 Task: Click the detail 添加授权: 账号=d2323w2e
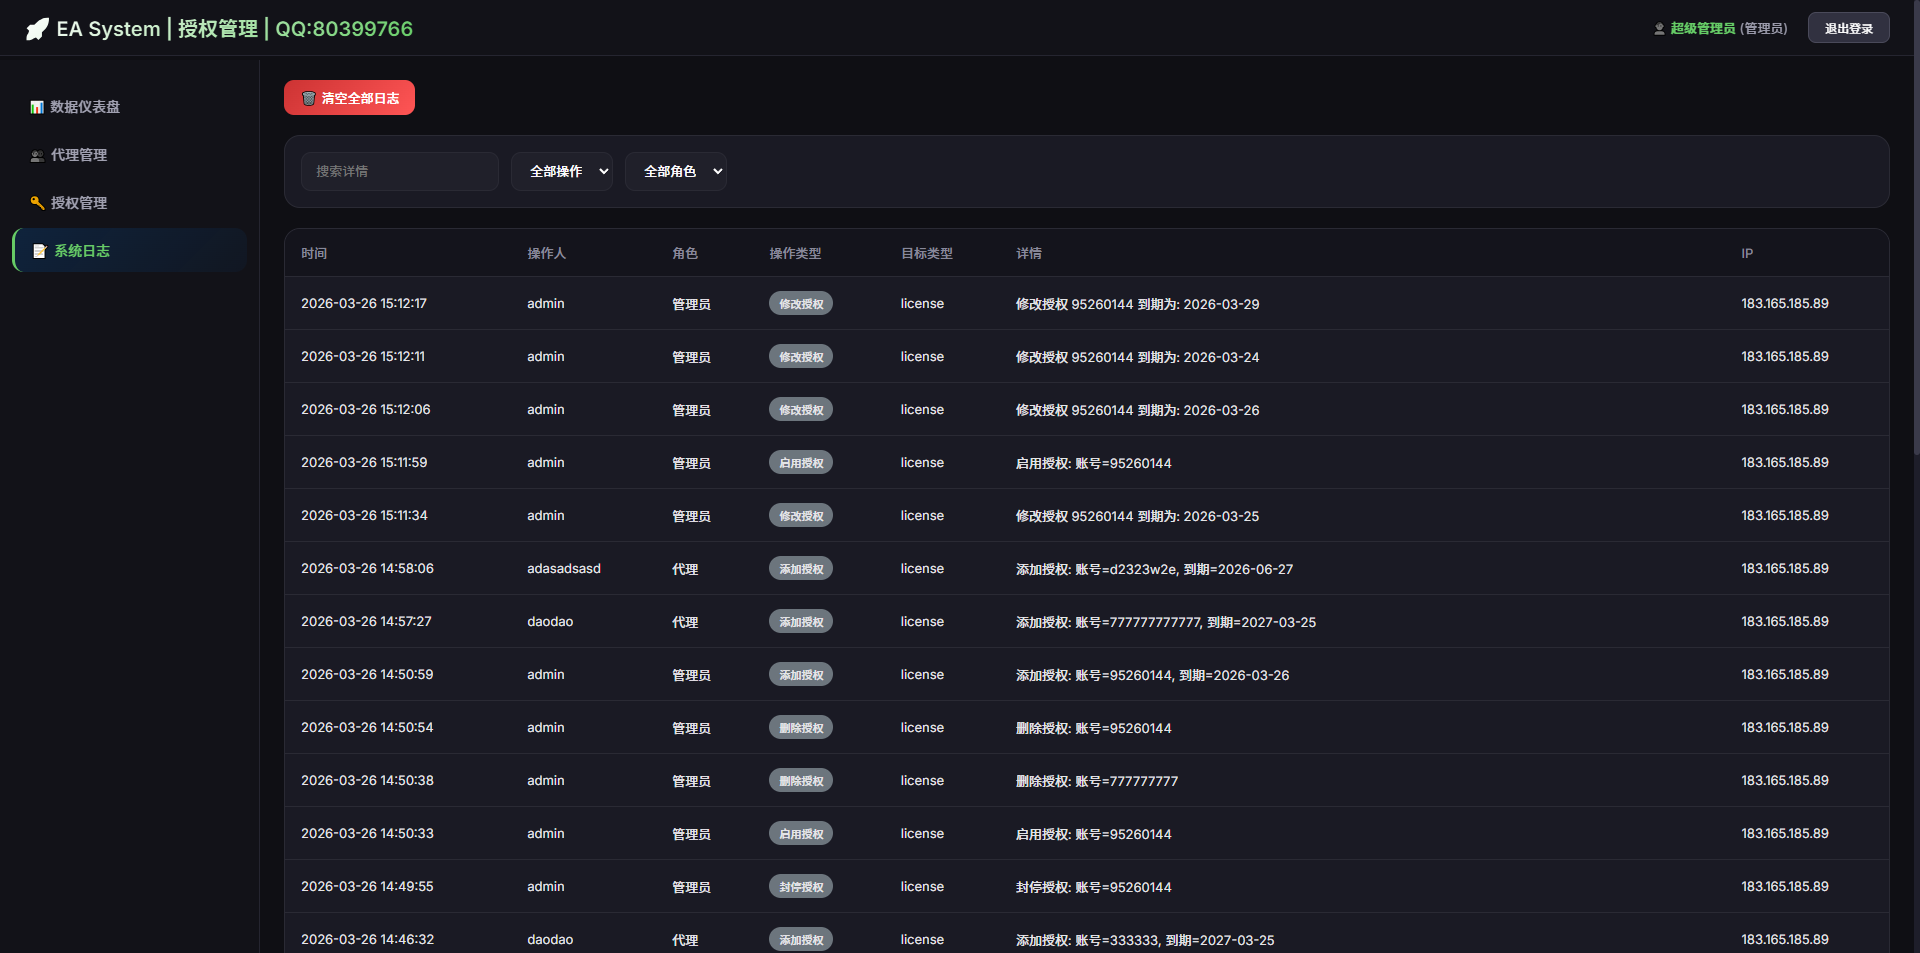[1155, 569]
